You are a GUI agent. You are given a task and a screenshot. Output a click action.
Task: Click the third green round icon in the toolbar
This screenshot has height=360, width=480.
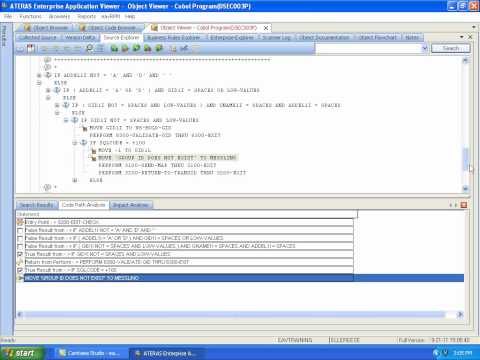(x=136, y=48)
